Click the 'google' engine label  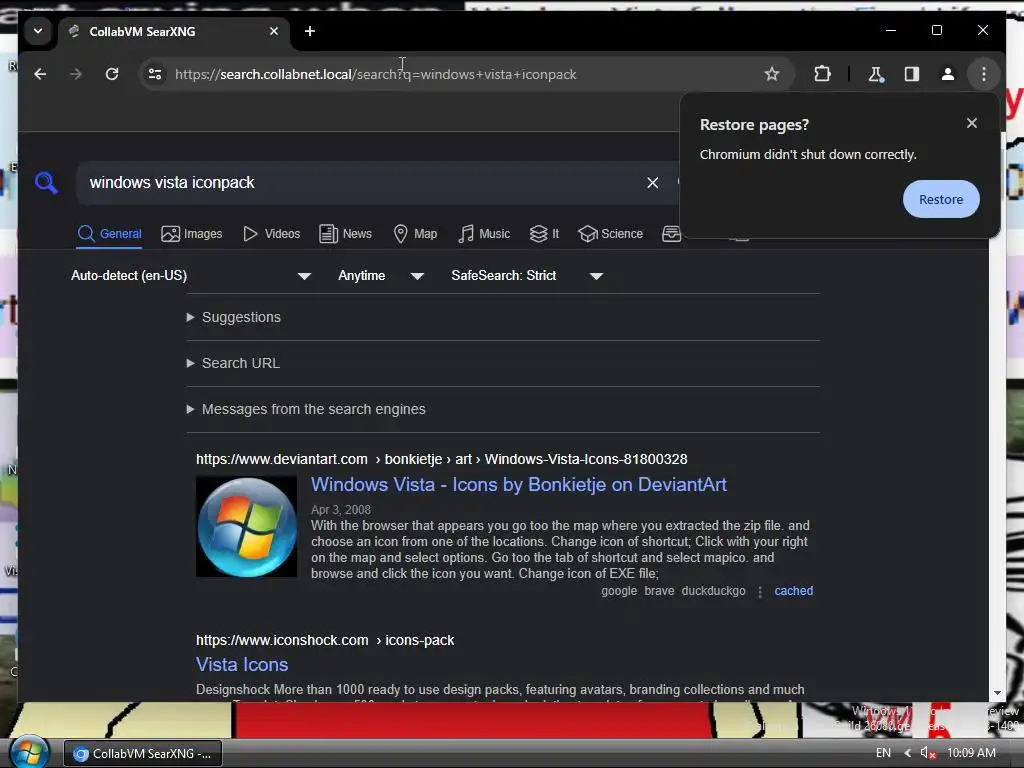[x=618, y=591]
